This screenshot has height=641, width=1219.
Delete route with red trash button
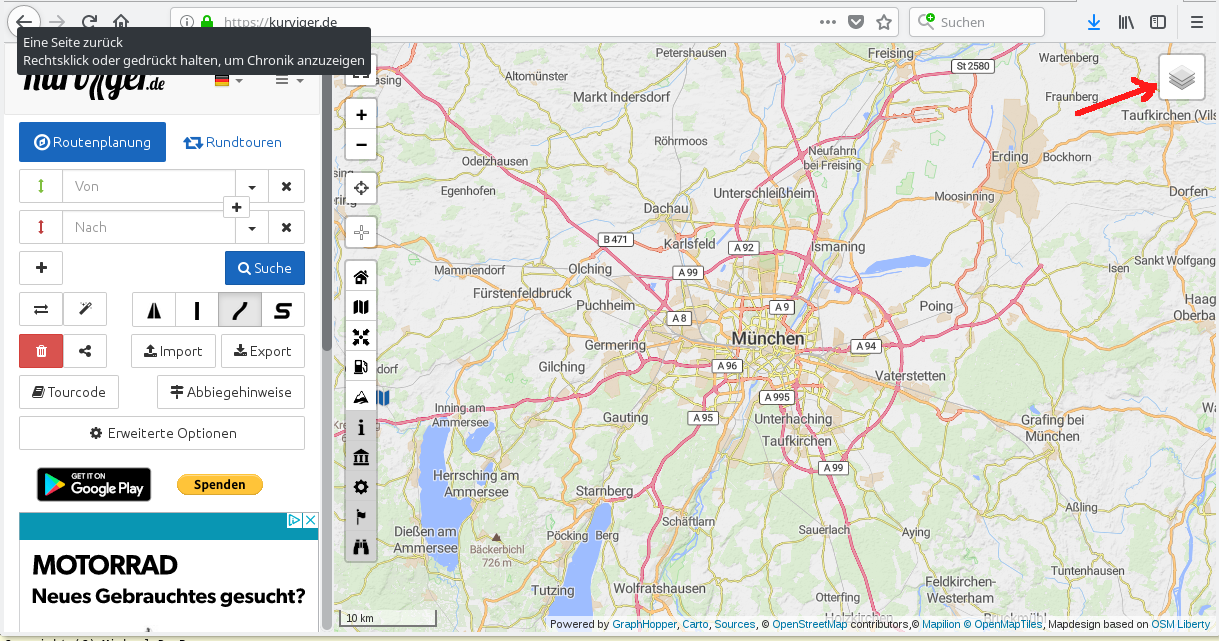pos(41,351)
